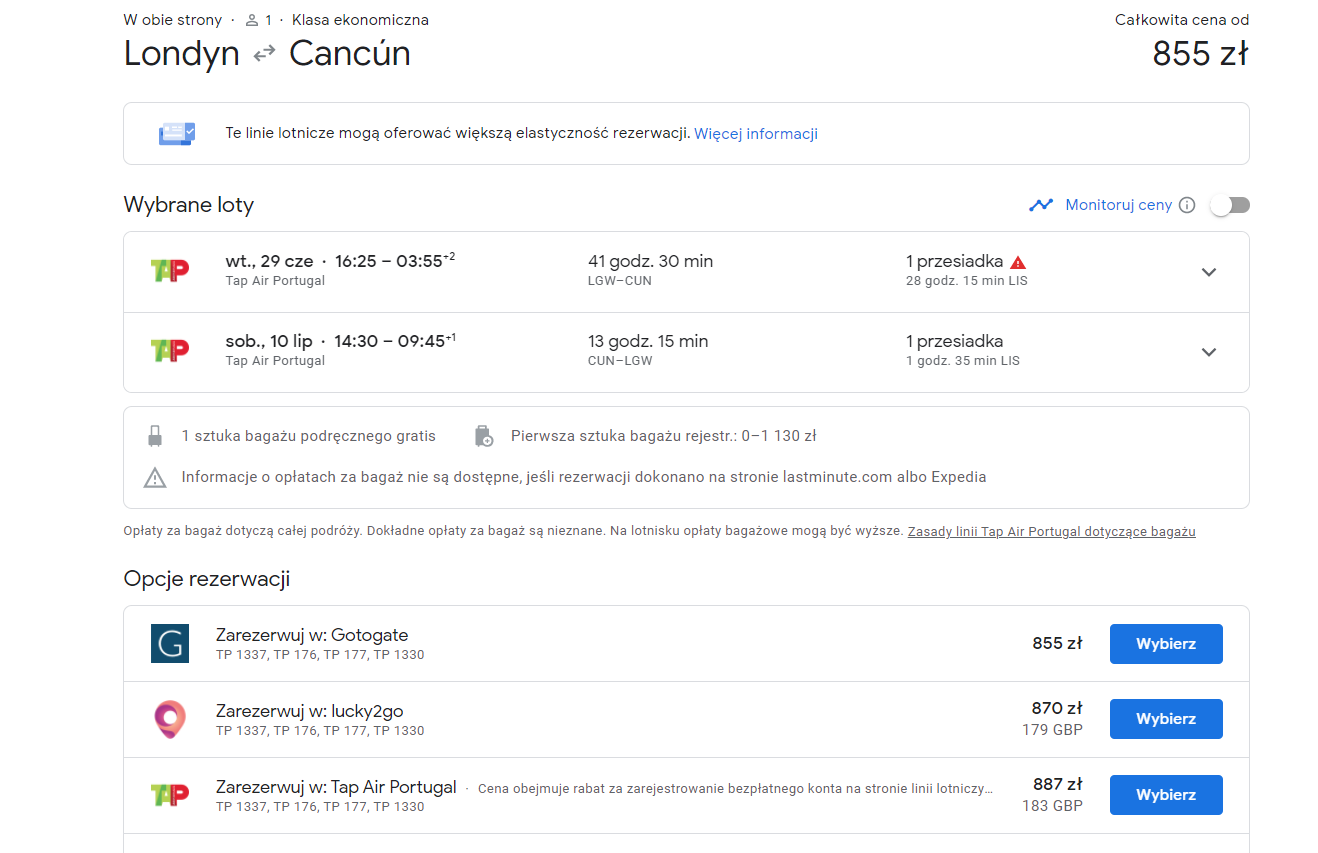Click the Monitoruj ceny trend line icon
1318x853 pixels.
[1041, 205]
